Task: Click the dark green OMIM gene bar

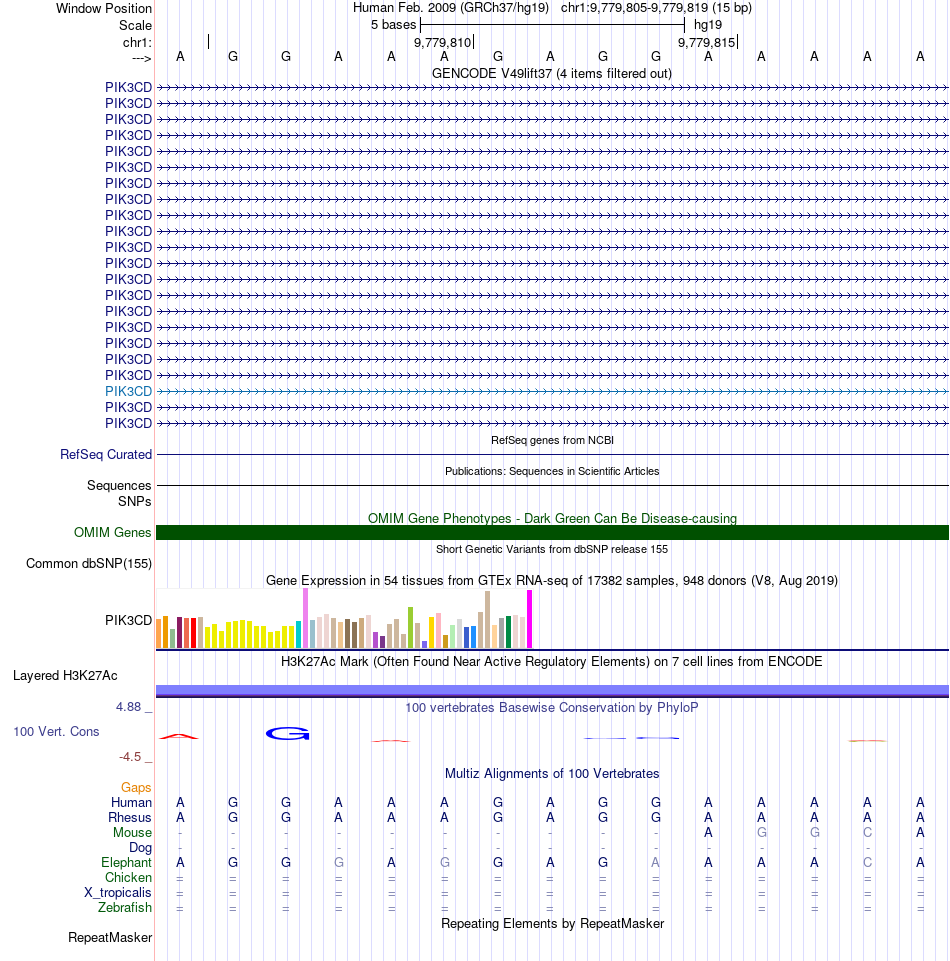Action: pos(552,533)
